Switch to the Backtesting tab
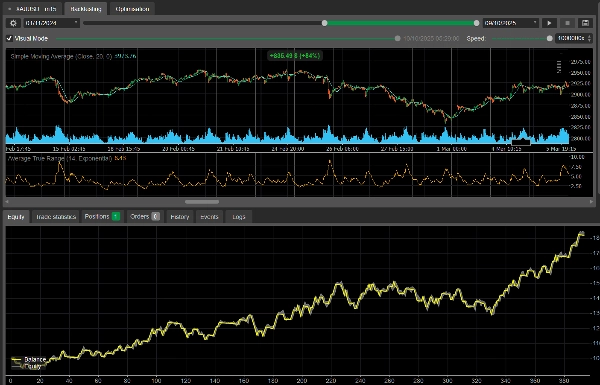Screen dimensions: 600x385 [x=86, y=9]
